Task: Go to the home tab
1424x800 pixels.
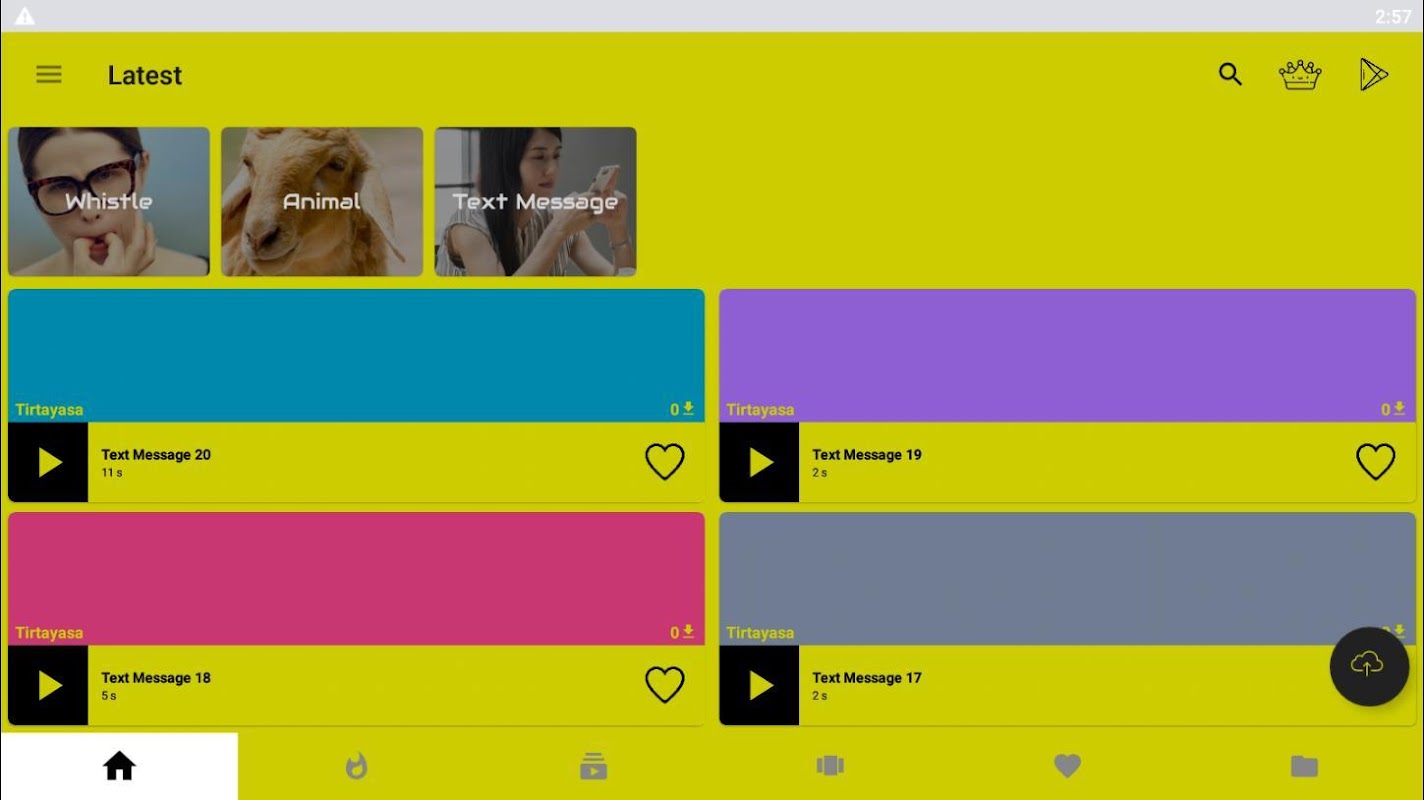Action: tap(119, 767)
